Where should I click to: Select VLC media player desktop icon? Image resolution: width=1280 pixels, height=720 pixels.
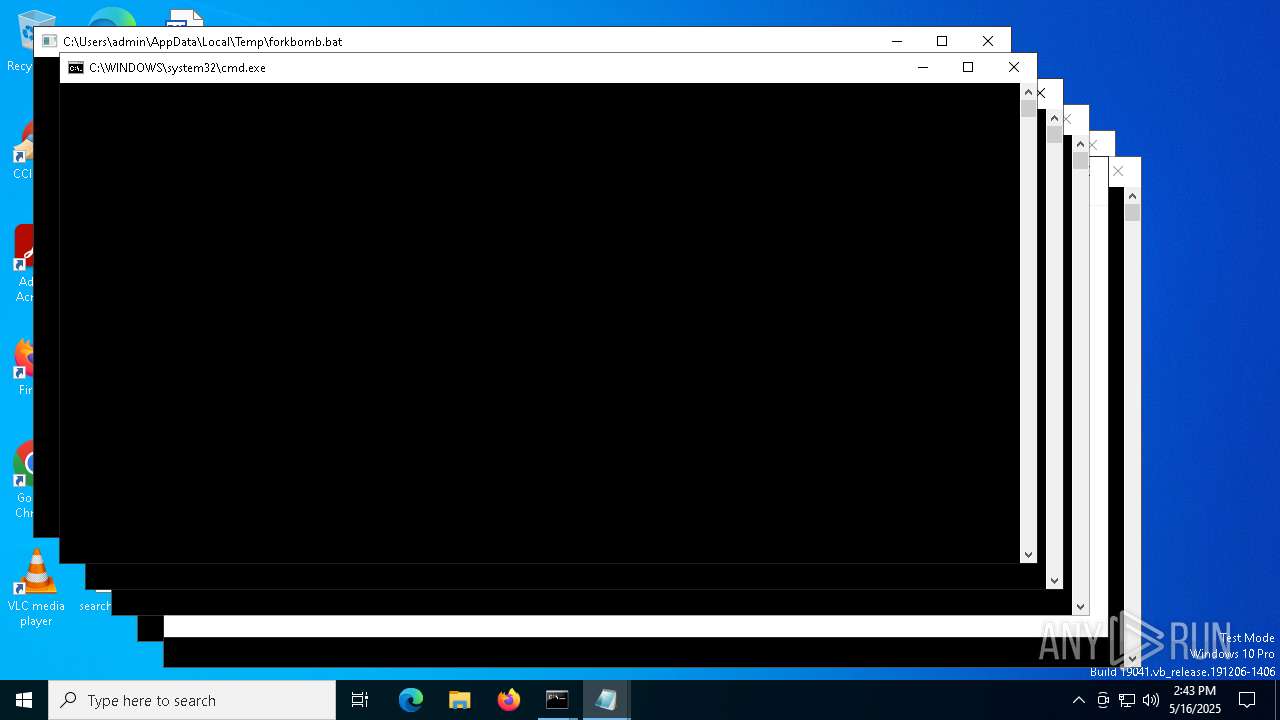[x=36, y=587]
